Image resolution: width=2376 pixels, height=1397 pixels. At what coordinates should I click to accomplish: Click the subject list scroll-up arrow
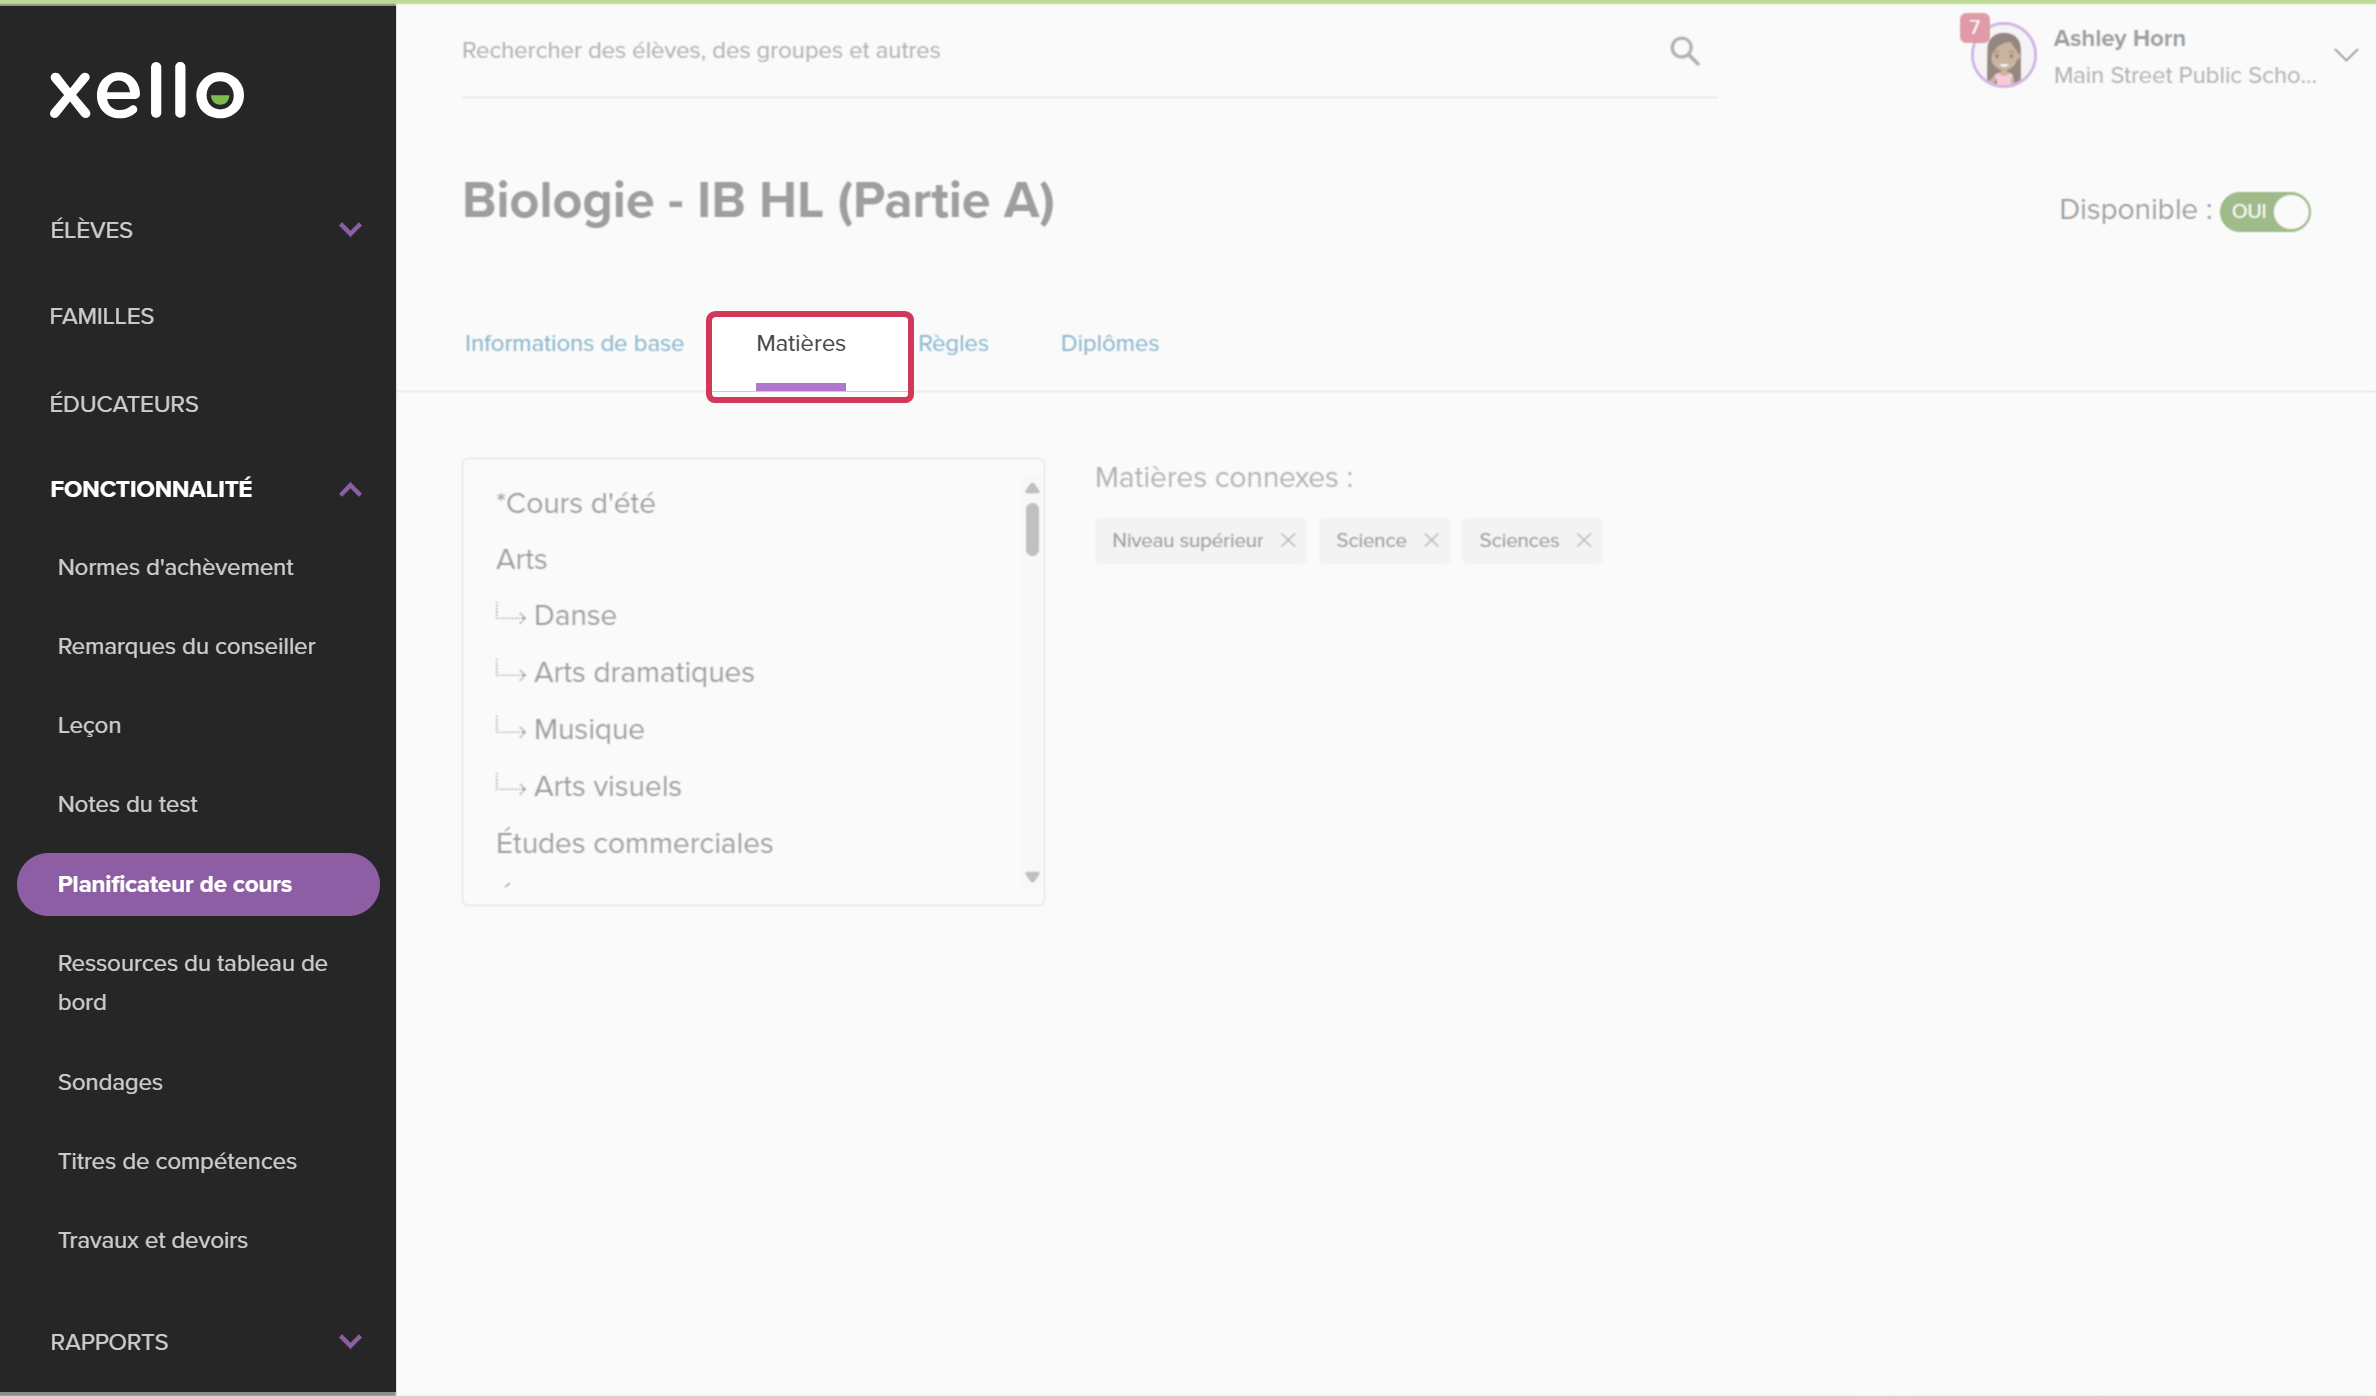1032,488
